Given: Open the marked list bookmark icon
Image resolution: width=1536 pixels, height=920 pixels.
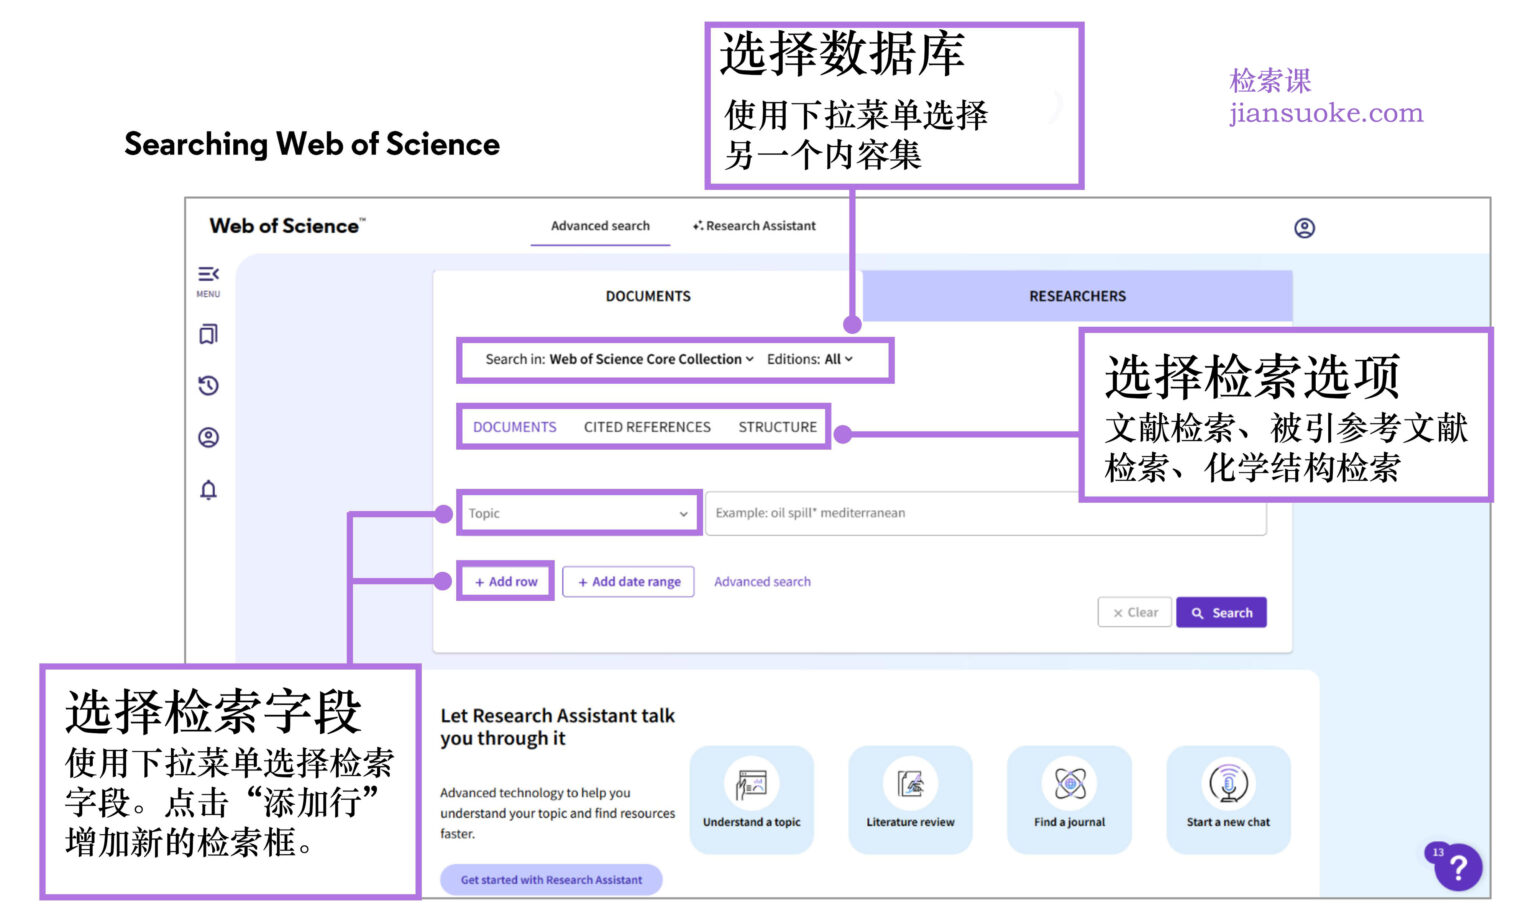Looking at the screenshot, I should click(208, 333).
